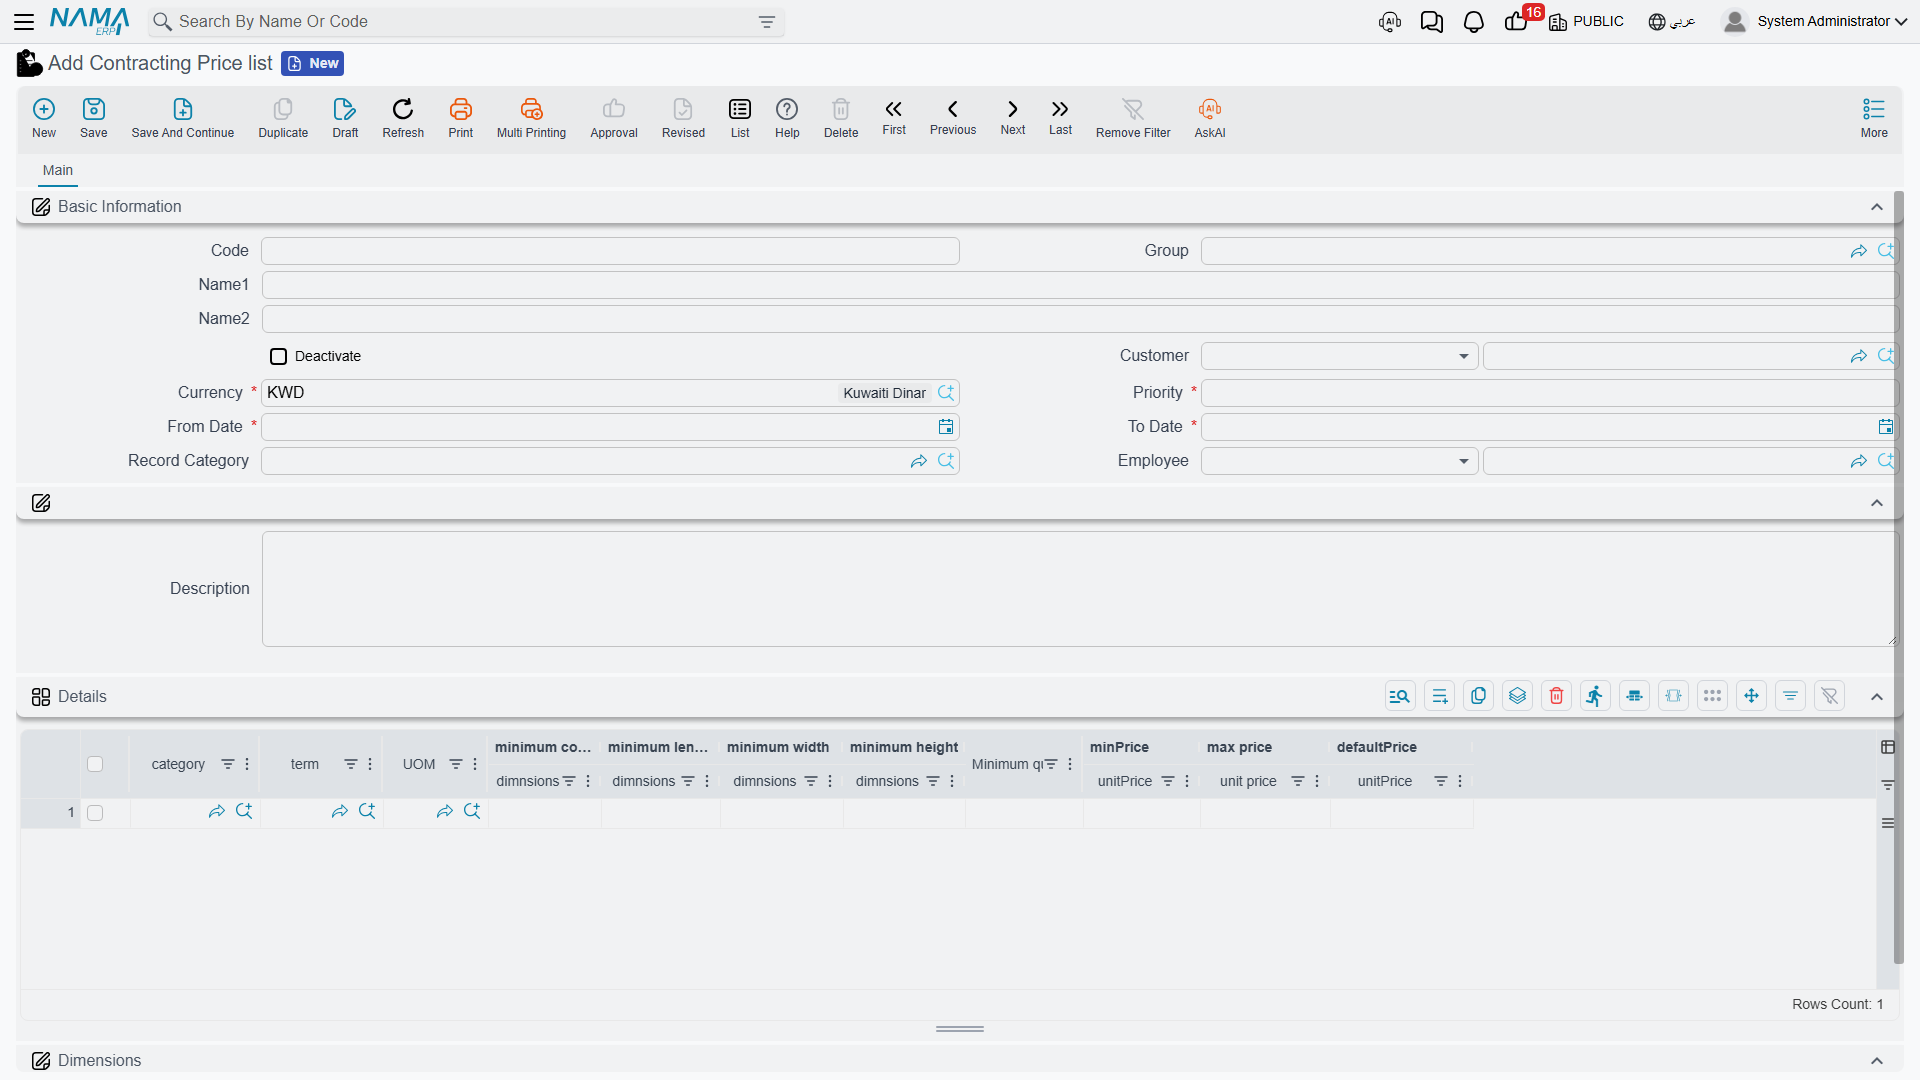Open the hamburger main menu
The width and height of the screenshot is (1920, 1080).
[x=24, y=21]
